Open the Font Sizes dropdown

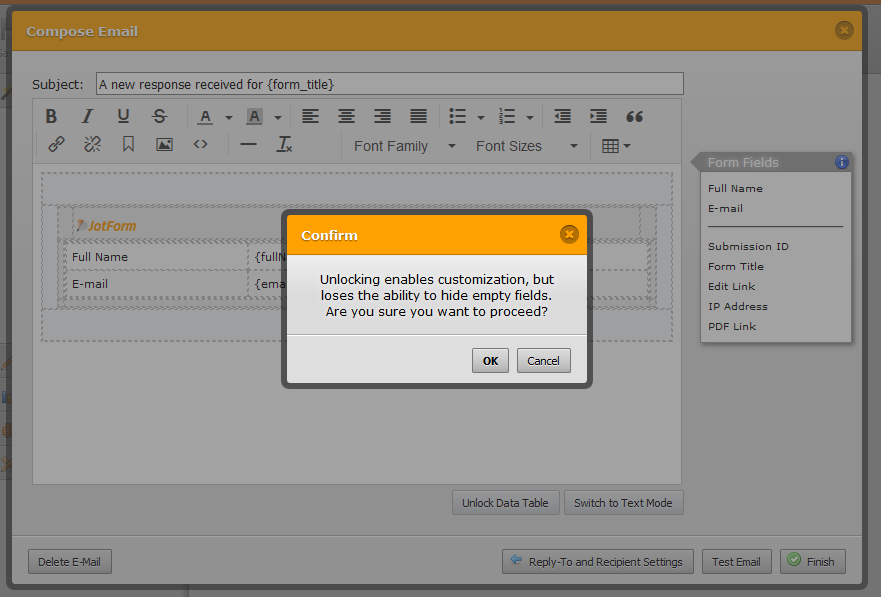pyautogui.click(x=526, y=146)
